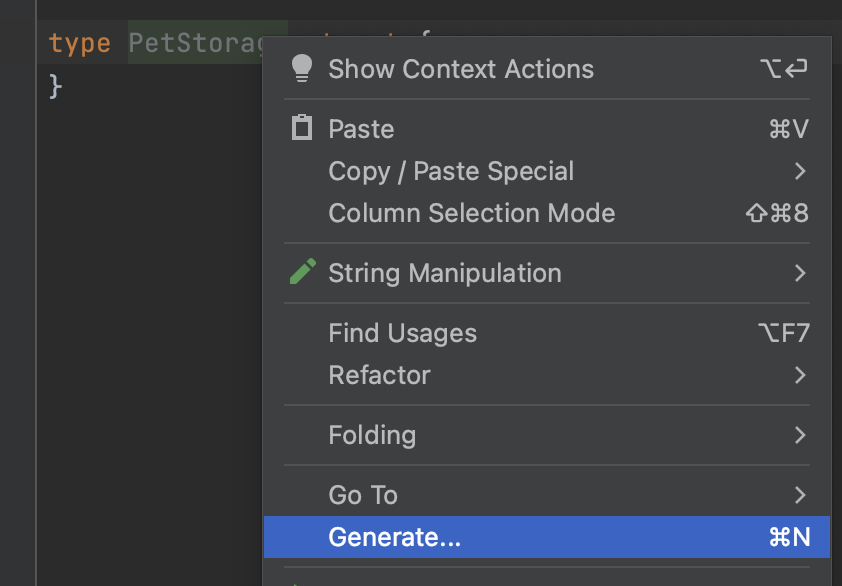Click the PetStorage identifier in the editor
The height and width of the screenshot is (586, 842).
point(195,44)
